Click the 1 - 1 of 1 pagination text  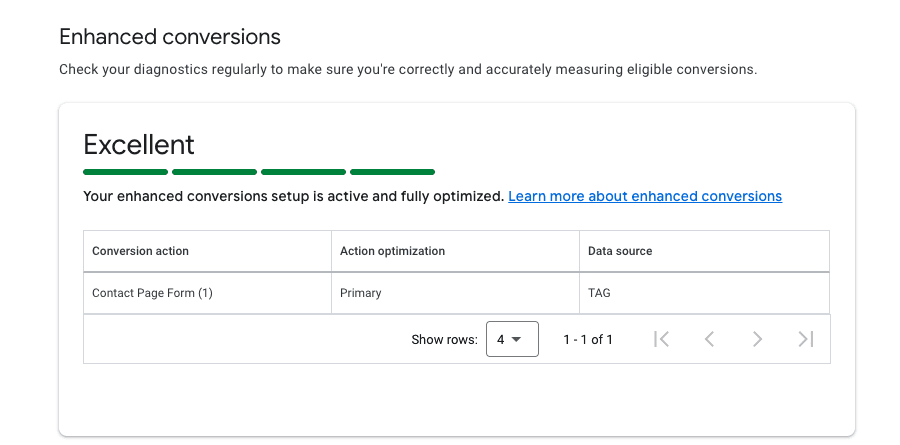click(x=588, y=339)
